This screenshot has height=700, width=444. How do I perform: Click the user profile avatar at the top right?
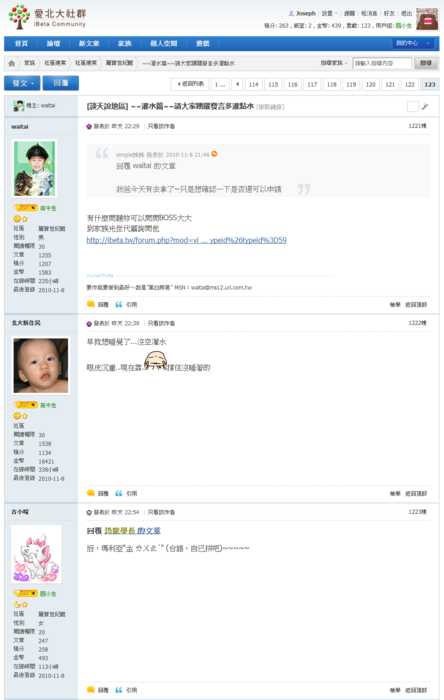click(427, 20)
